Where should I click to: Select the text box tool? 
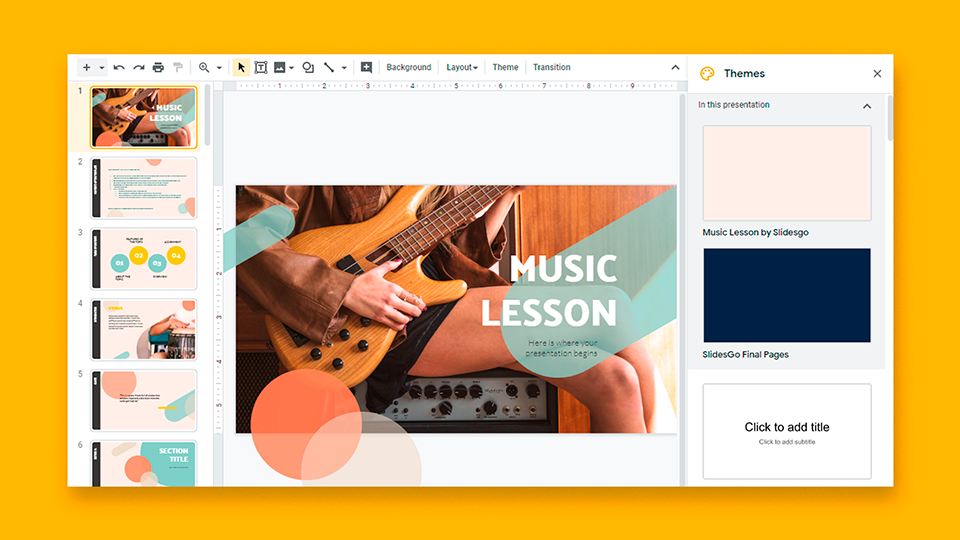coord(261,68)
